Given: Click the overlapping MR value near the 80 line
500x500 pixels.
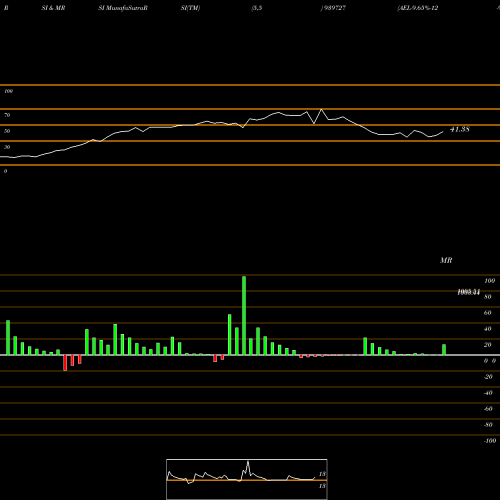Looking at the screenshot, I should (x=469, y=292).
